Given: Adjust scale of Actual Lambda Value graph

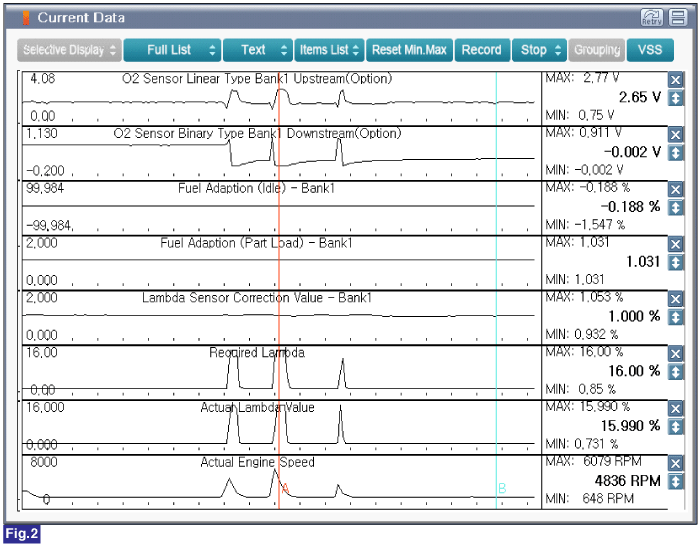Looking at the screenshot, I should [675, 427].
